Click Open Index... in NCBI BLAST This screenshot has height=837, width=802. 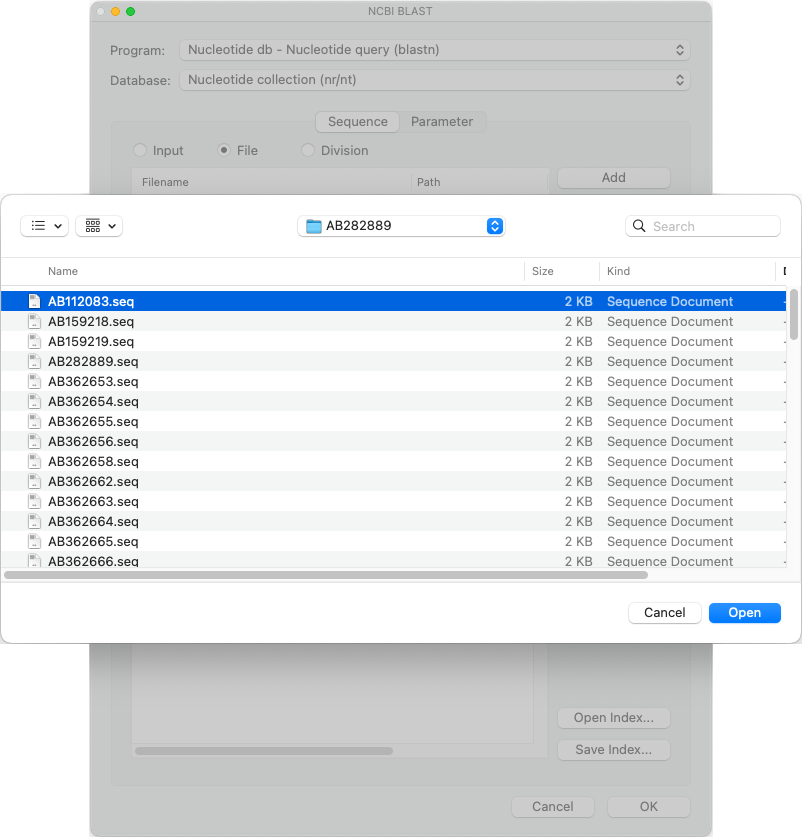614,718
